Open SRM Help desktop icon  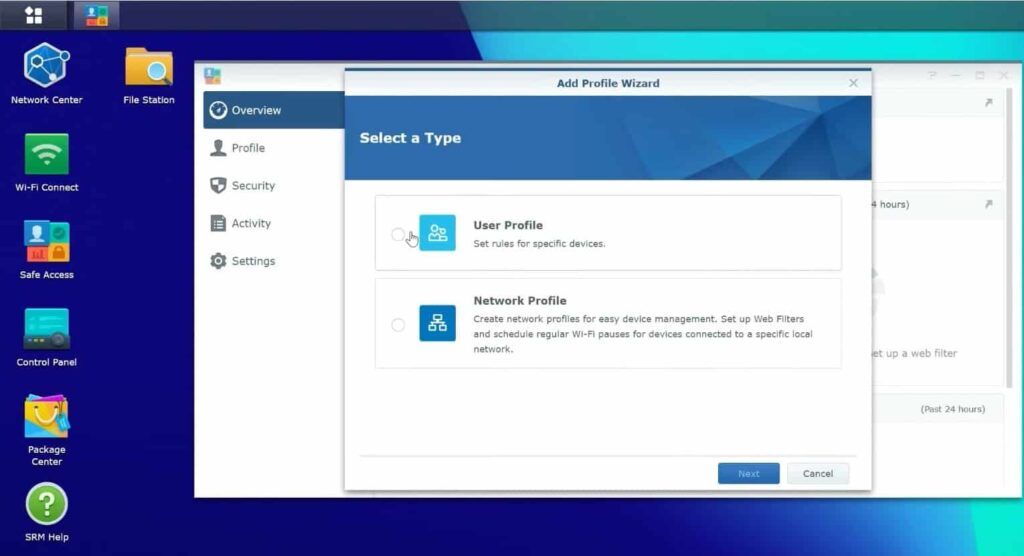[46, 512]
